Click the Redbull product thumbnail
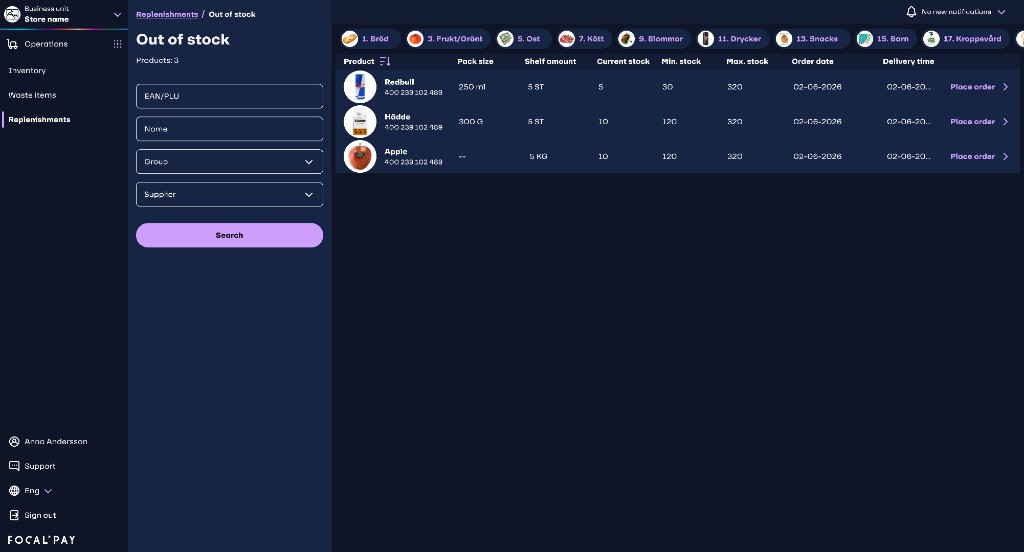Viewport: 1024px width, 552px height. pos(360,87)
